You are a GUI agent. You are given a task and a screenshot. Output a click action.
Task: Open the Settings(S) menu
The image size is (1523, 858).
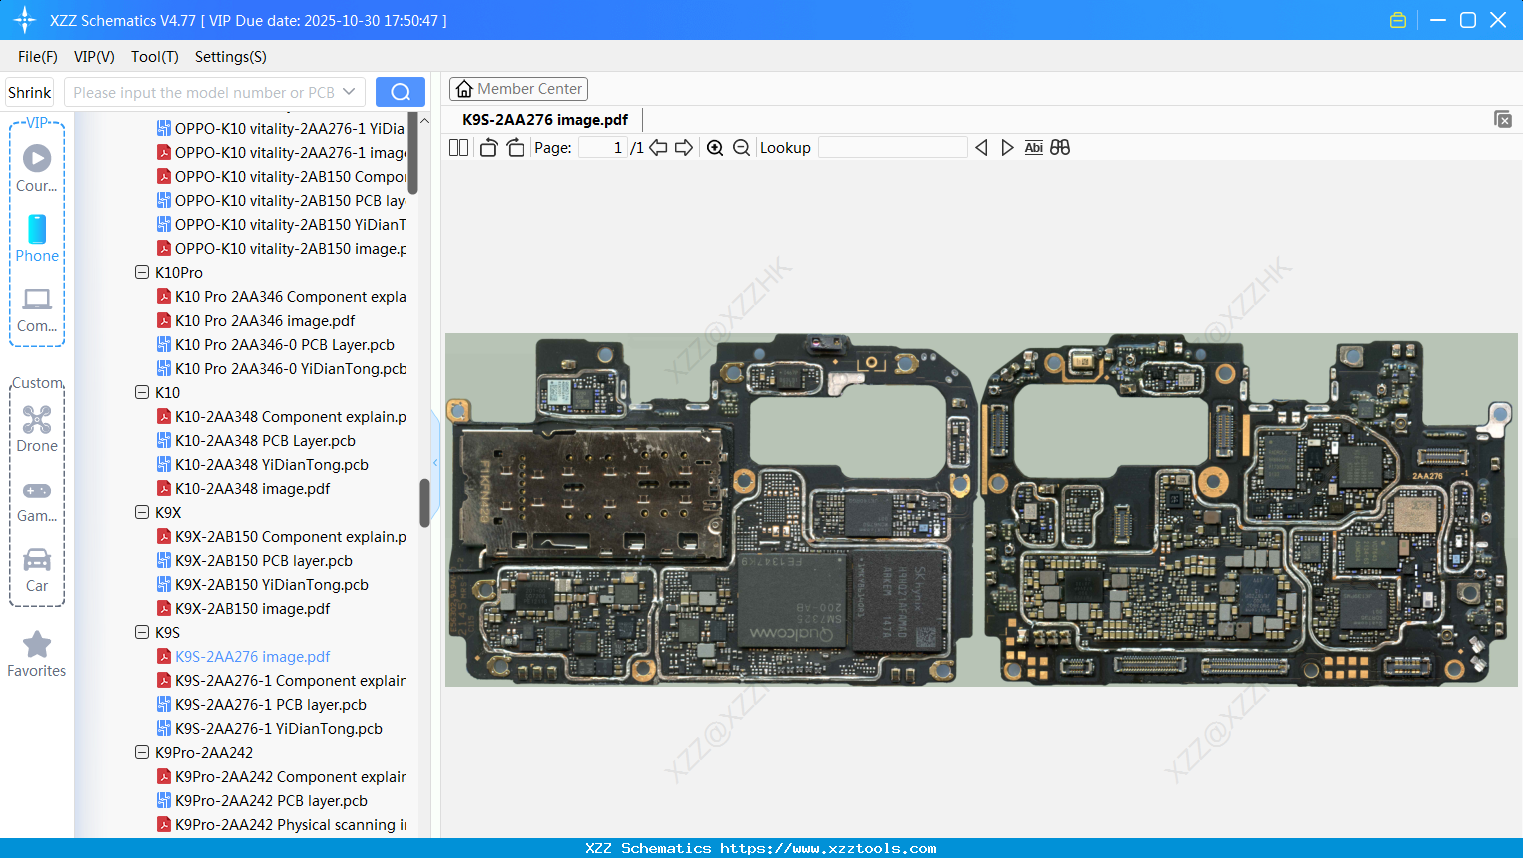(230, 57)
